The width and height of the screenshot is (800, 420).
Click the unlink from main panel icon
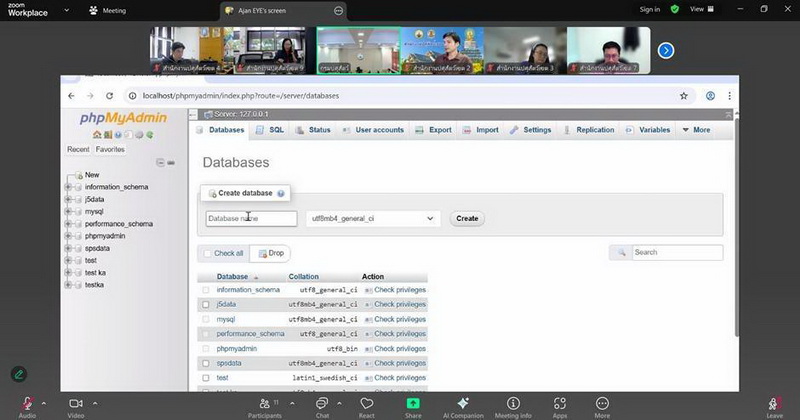coord(171,162)
